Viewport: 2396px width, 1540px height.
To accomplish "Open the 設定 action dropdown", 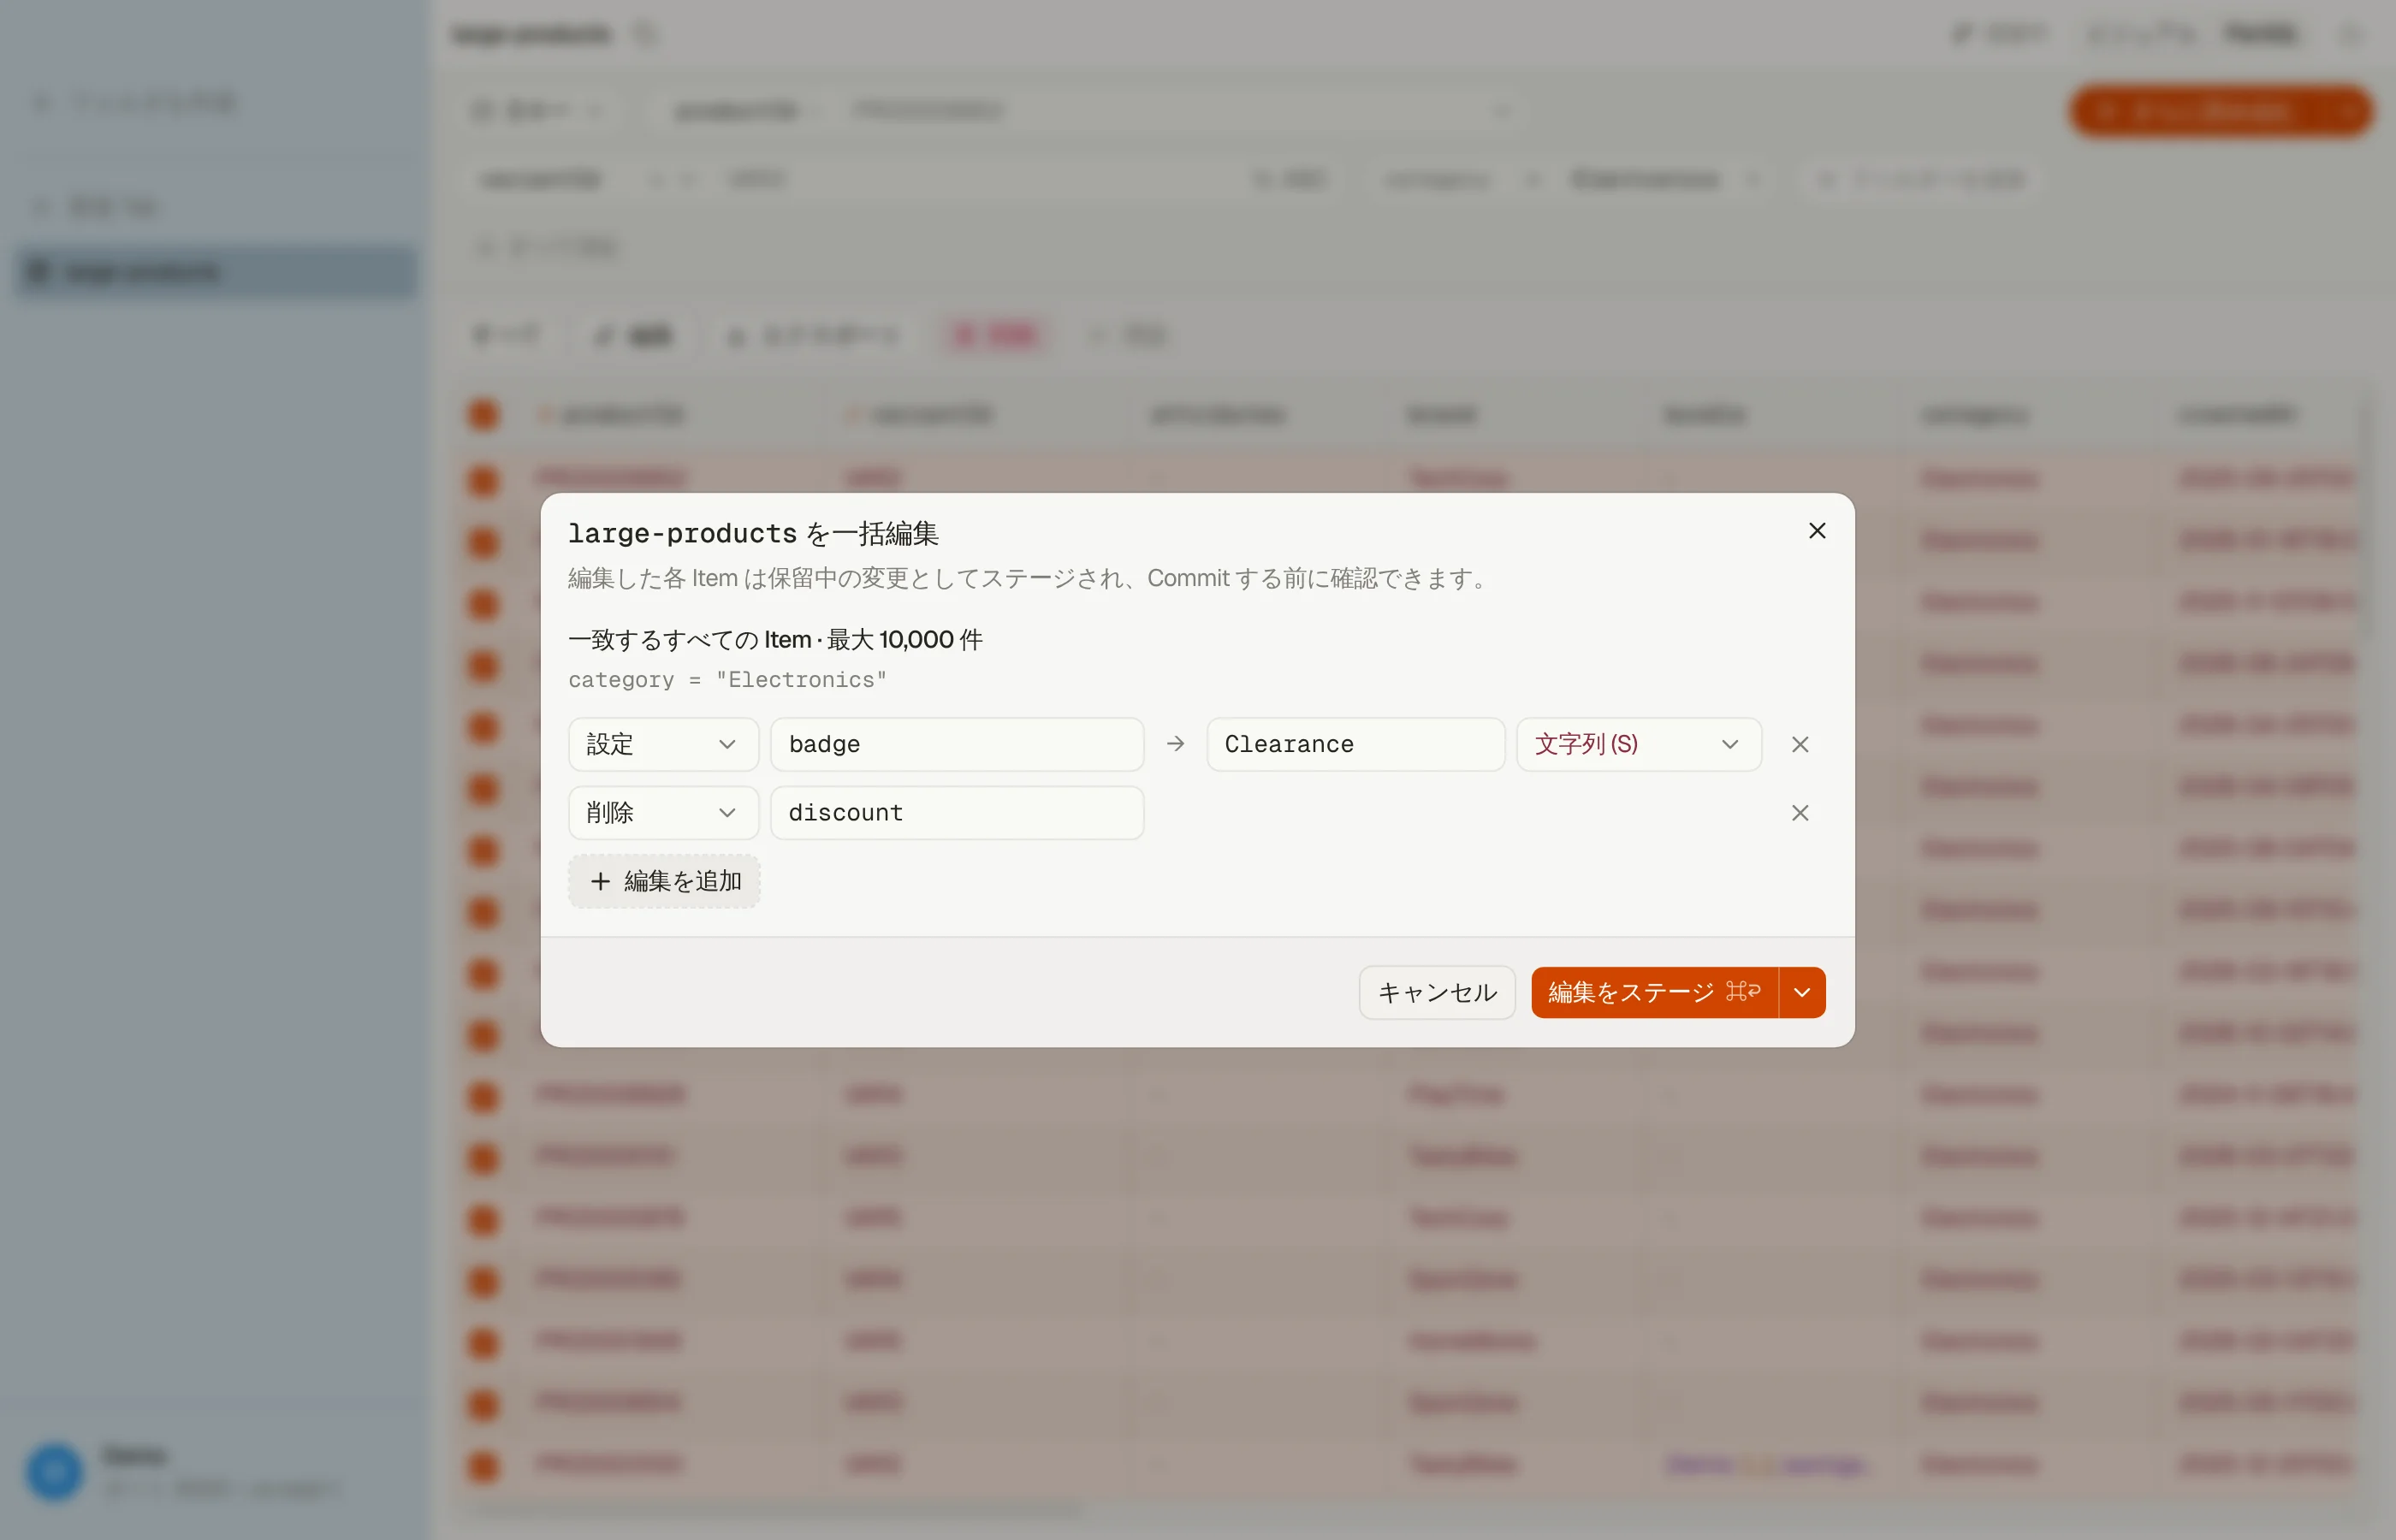I will [663, 744].
